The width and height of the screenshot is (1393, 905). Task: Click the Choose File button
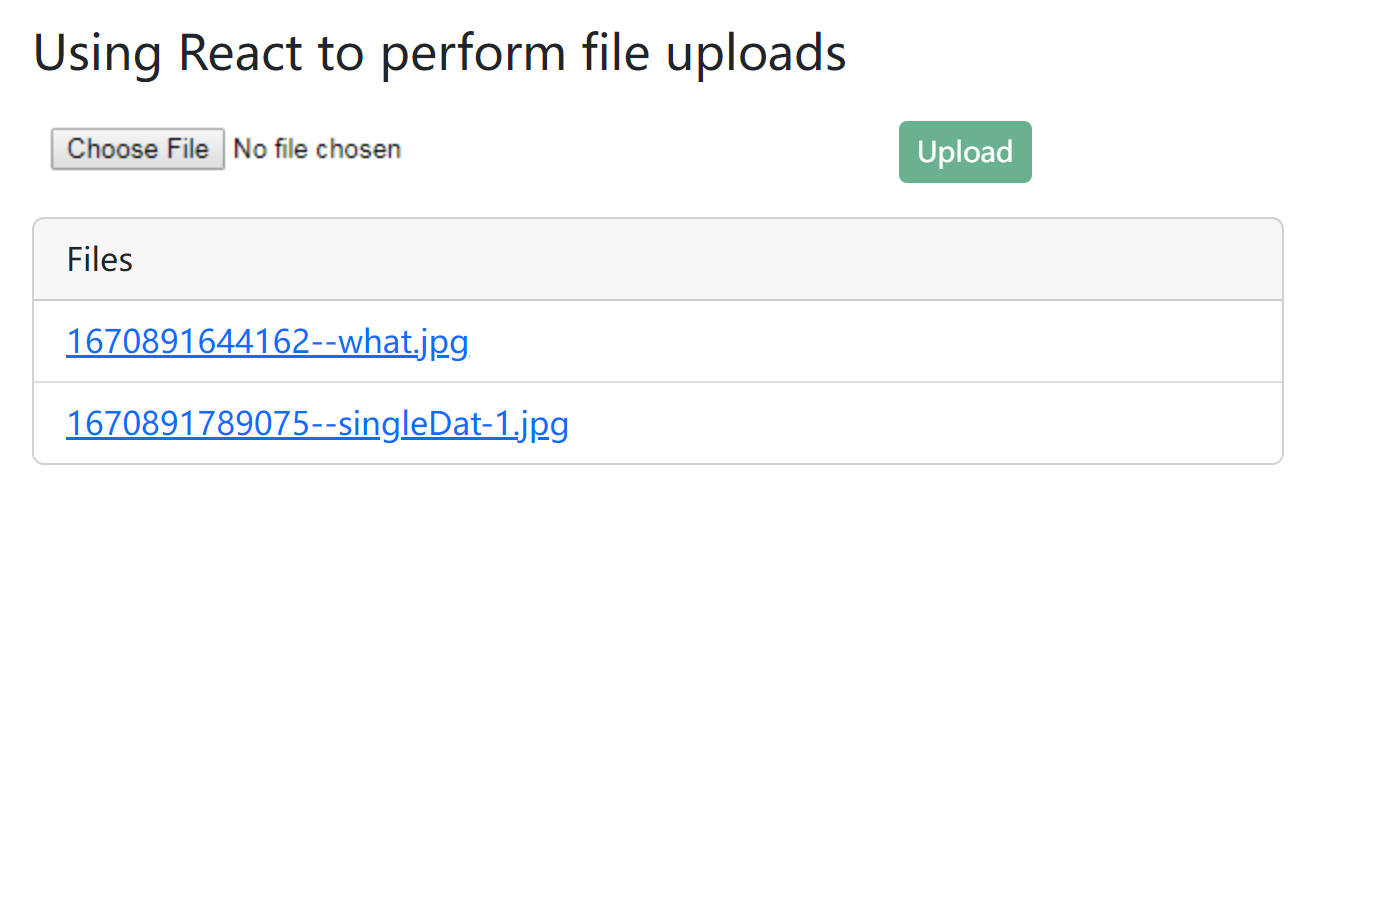point(138,149)
